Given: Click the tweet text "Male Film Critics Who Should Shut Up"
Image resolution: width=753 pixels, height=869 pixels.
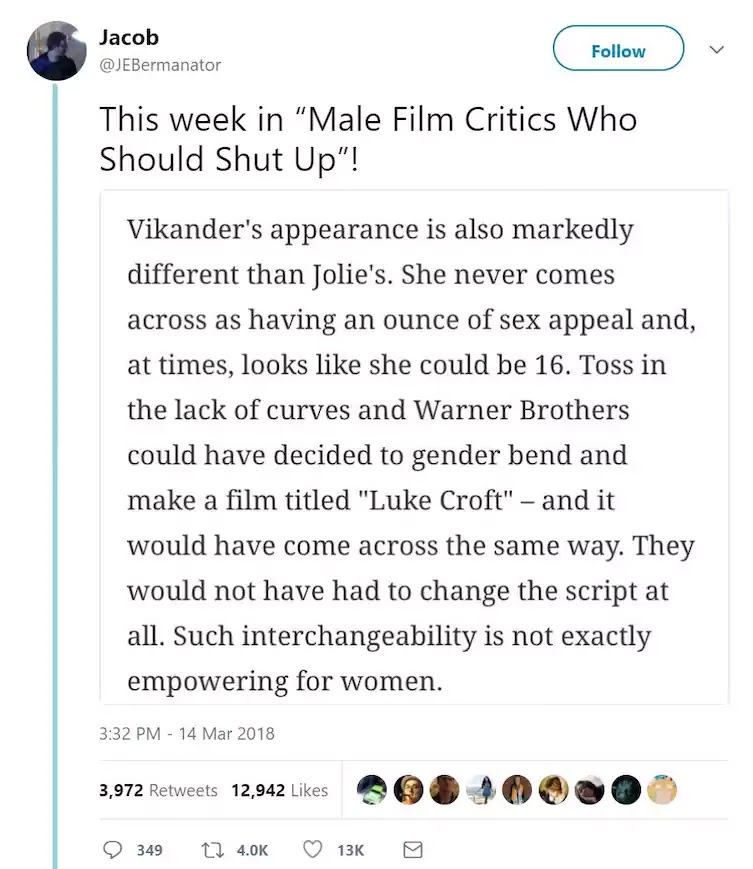Looking at the screenshot, I should coord(368,138).
